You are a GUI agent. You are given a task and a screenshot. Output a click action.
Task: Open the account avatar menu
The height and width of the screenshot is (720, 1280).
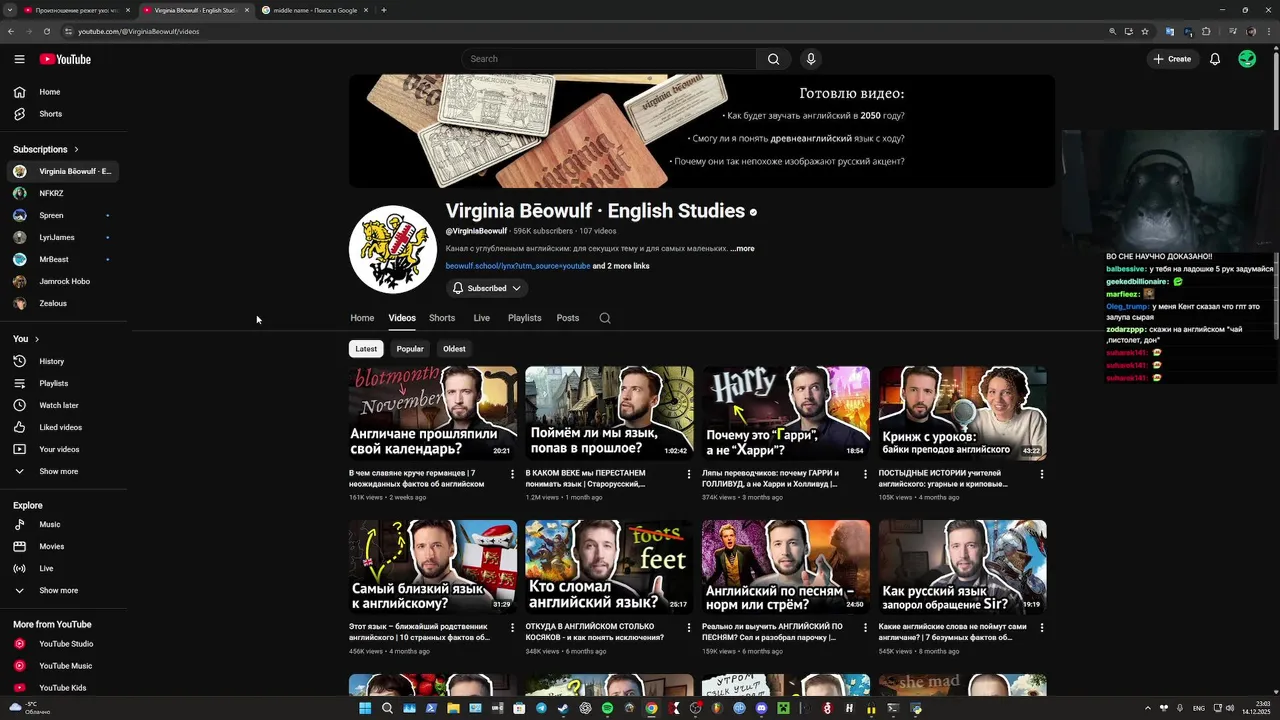point(1247,59)
